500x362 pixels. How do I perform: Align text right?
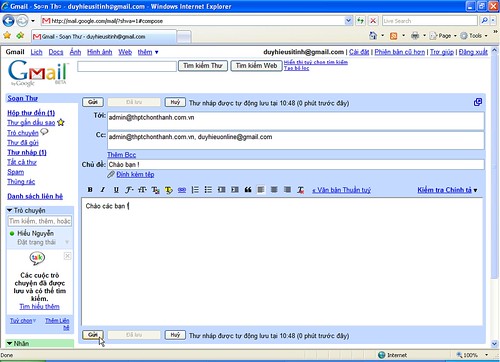pos(287,190)
